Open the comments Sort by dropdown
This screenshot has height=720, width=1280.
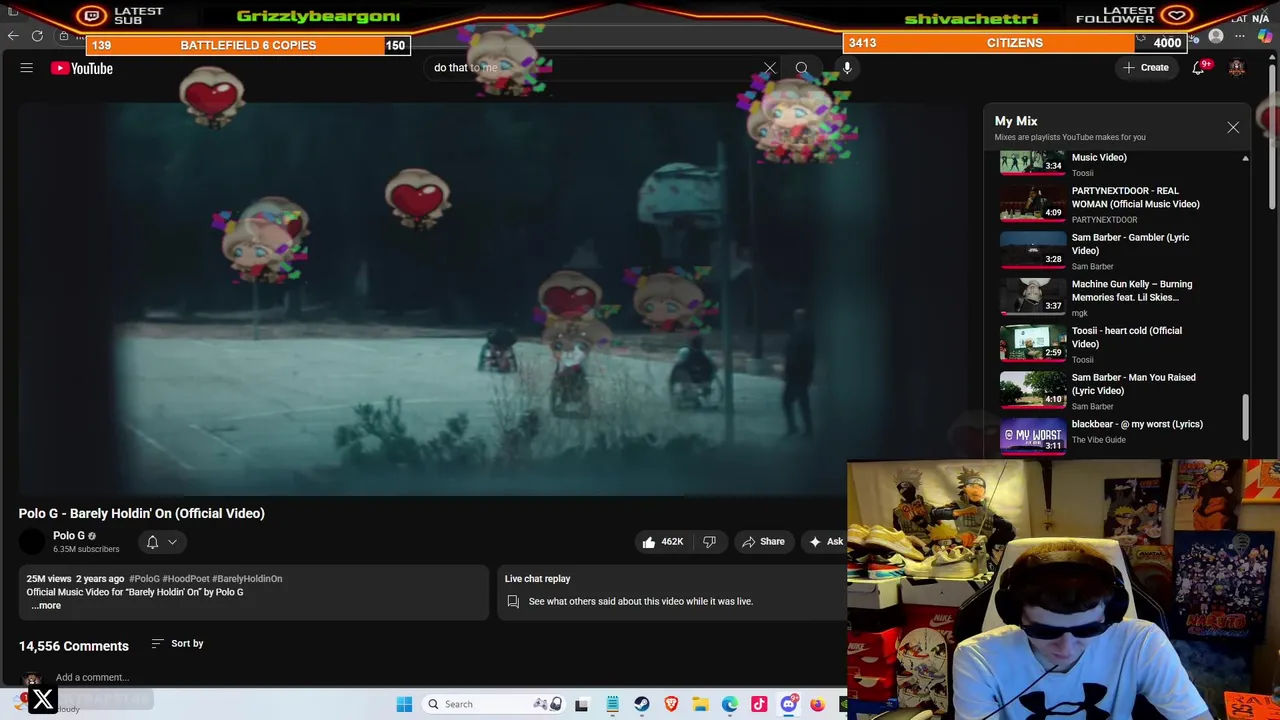(177, 644)
